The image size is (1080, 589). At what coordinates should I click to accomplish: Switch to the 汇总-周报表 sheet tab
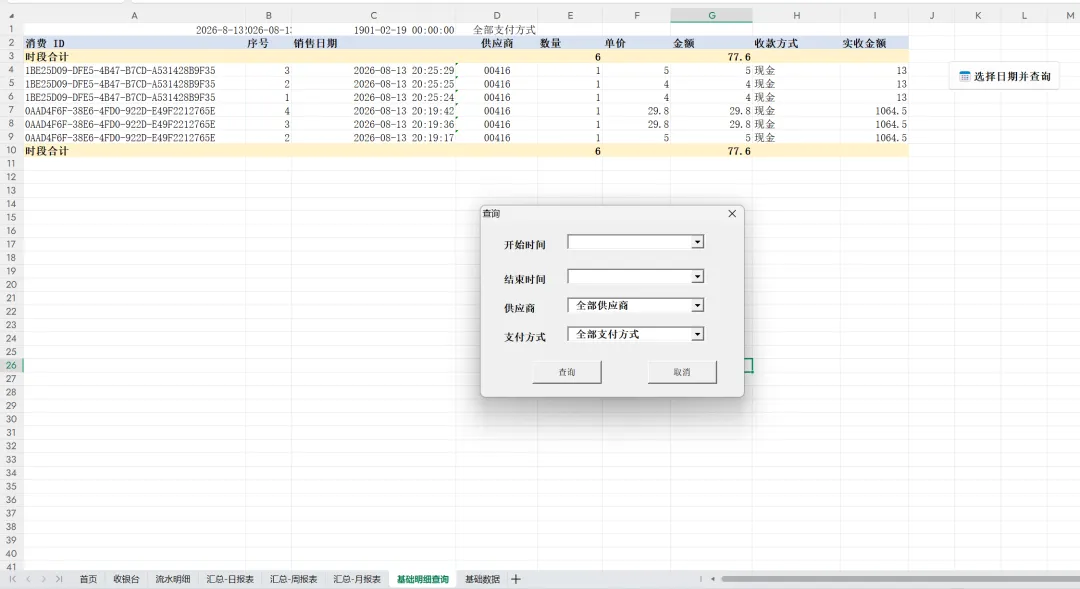pos(293,579)
